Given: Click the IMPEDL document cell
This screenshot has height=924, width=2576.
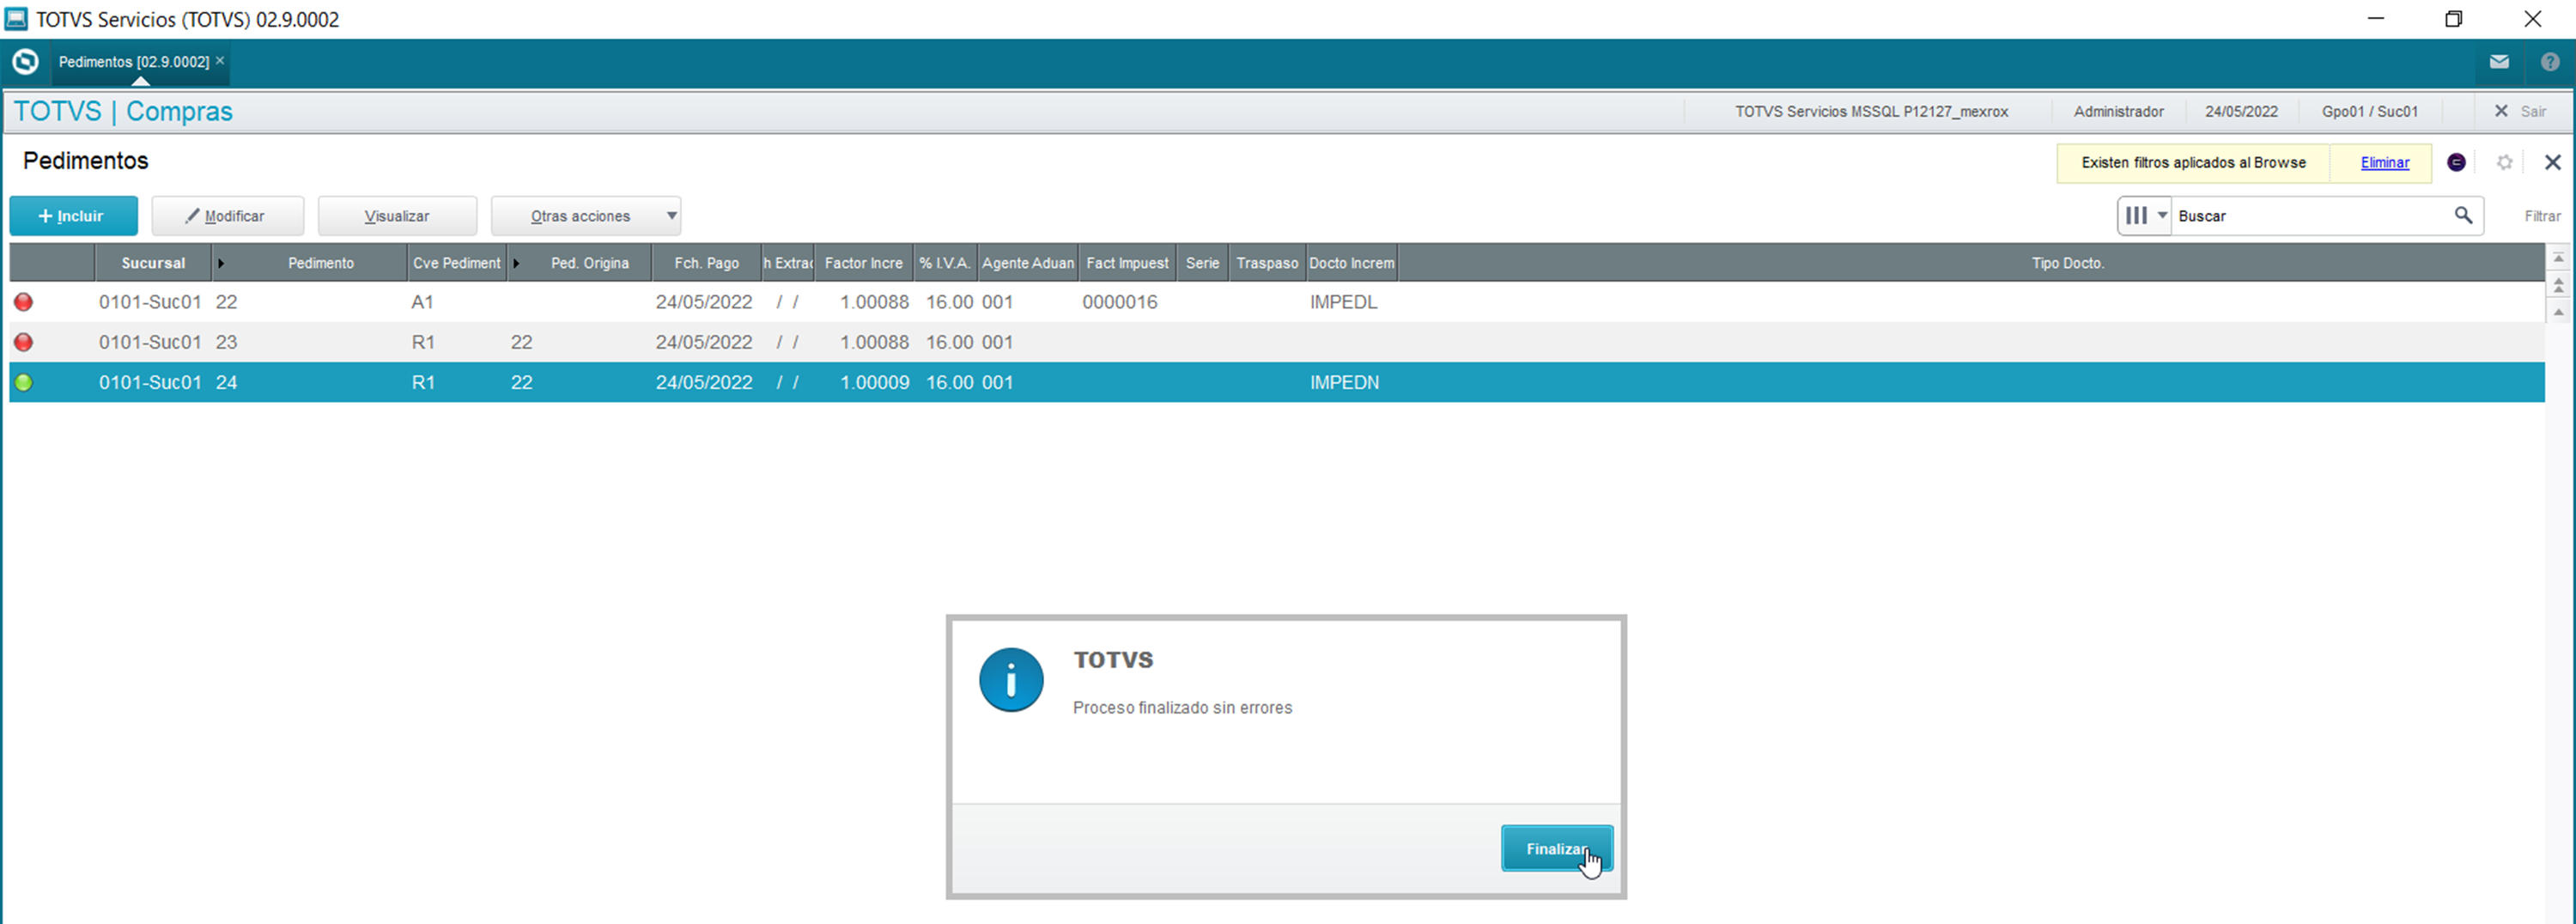Looking at the screenshot, I should coord(1344,302).
